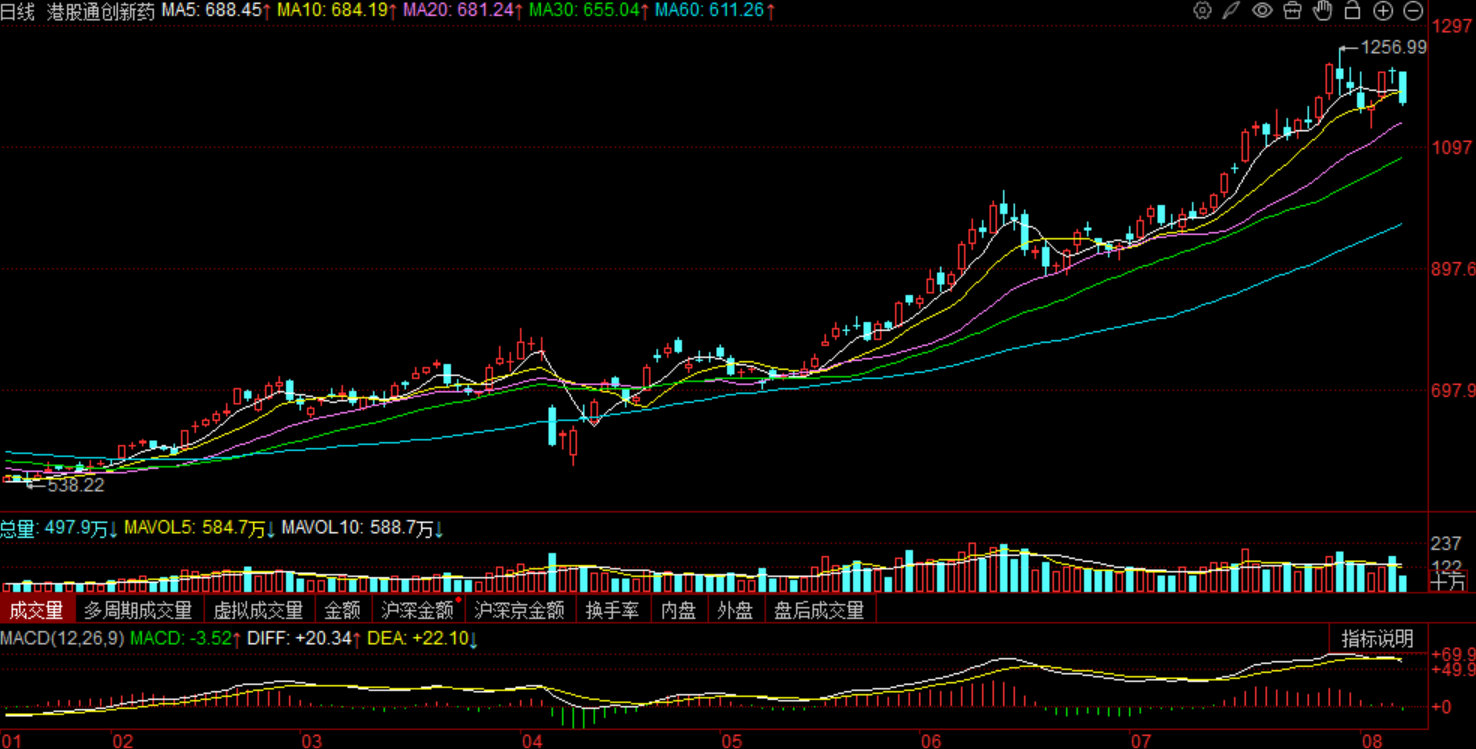This screenshot has height=749, width=1476.
Task: Select the 成交量 indicator tab
Action: coord(37,609)
